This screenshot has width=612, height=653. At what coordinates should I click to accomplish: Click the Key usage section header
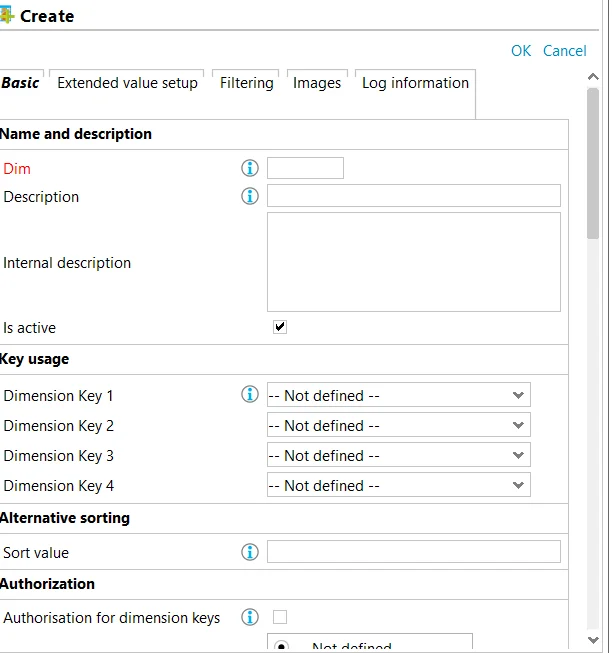tap(35, 359)
